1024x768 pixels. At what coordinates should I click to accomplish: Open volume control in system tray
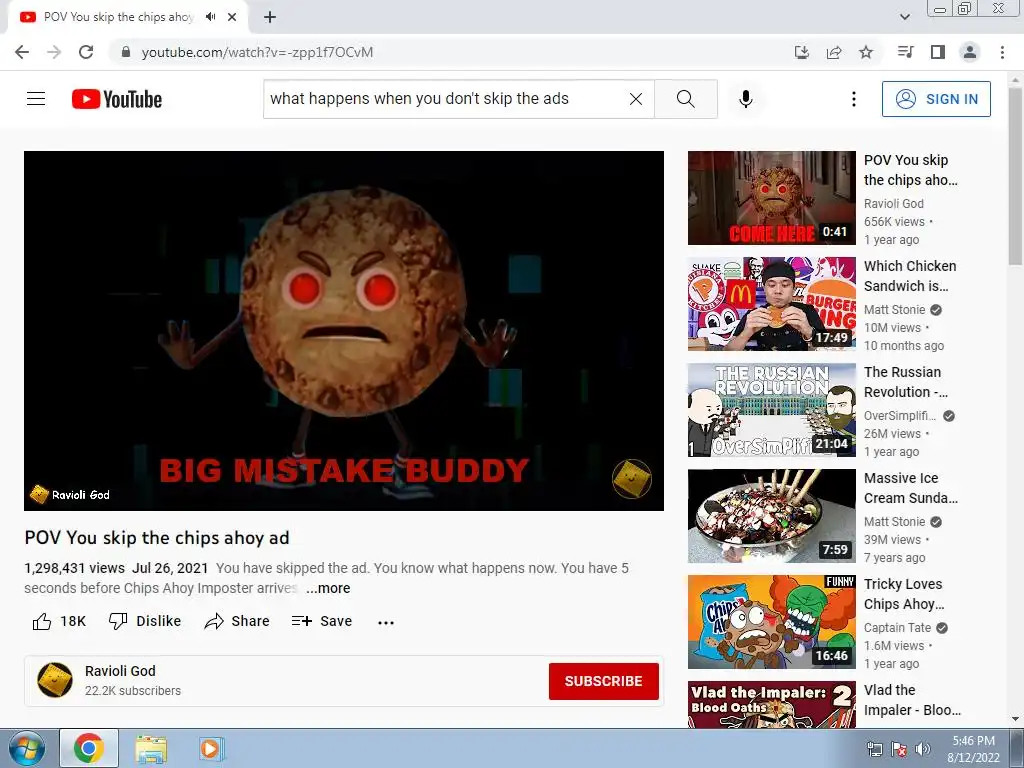(x=923, y=748)
